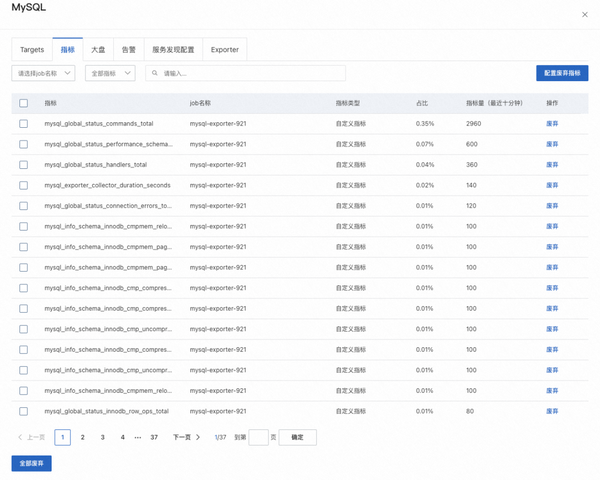Screen dimensions: 600x480
Task: Select checkbox for mysql_exporter_collector_duration_seconds row
Action: coord(23,185)
